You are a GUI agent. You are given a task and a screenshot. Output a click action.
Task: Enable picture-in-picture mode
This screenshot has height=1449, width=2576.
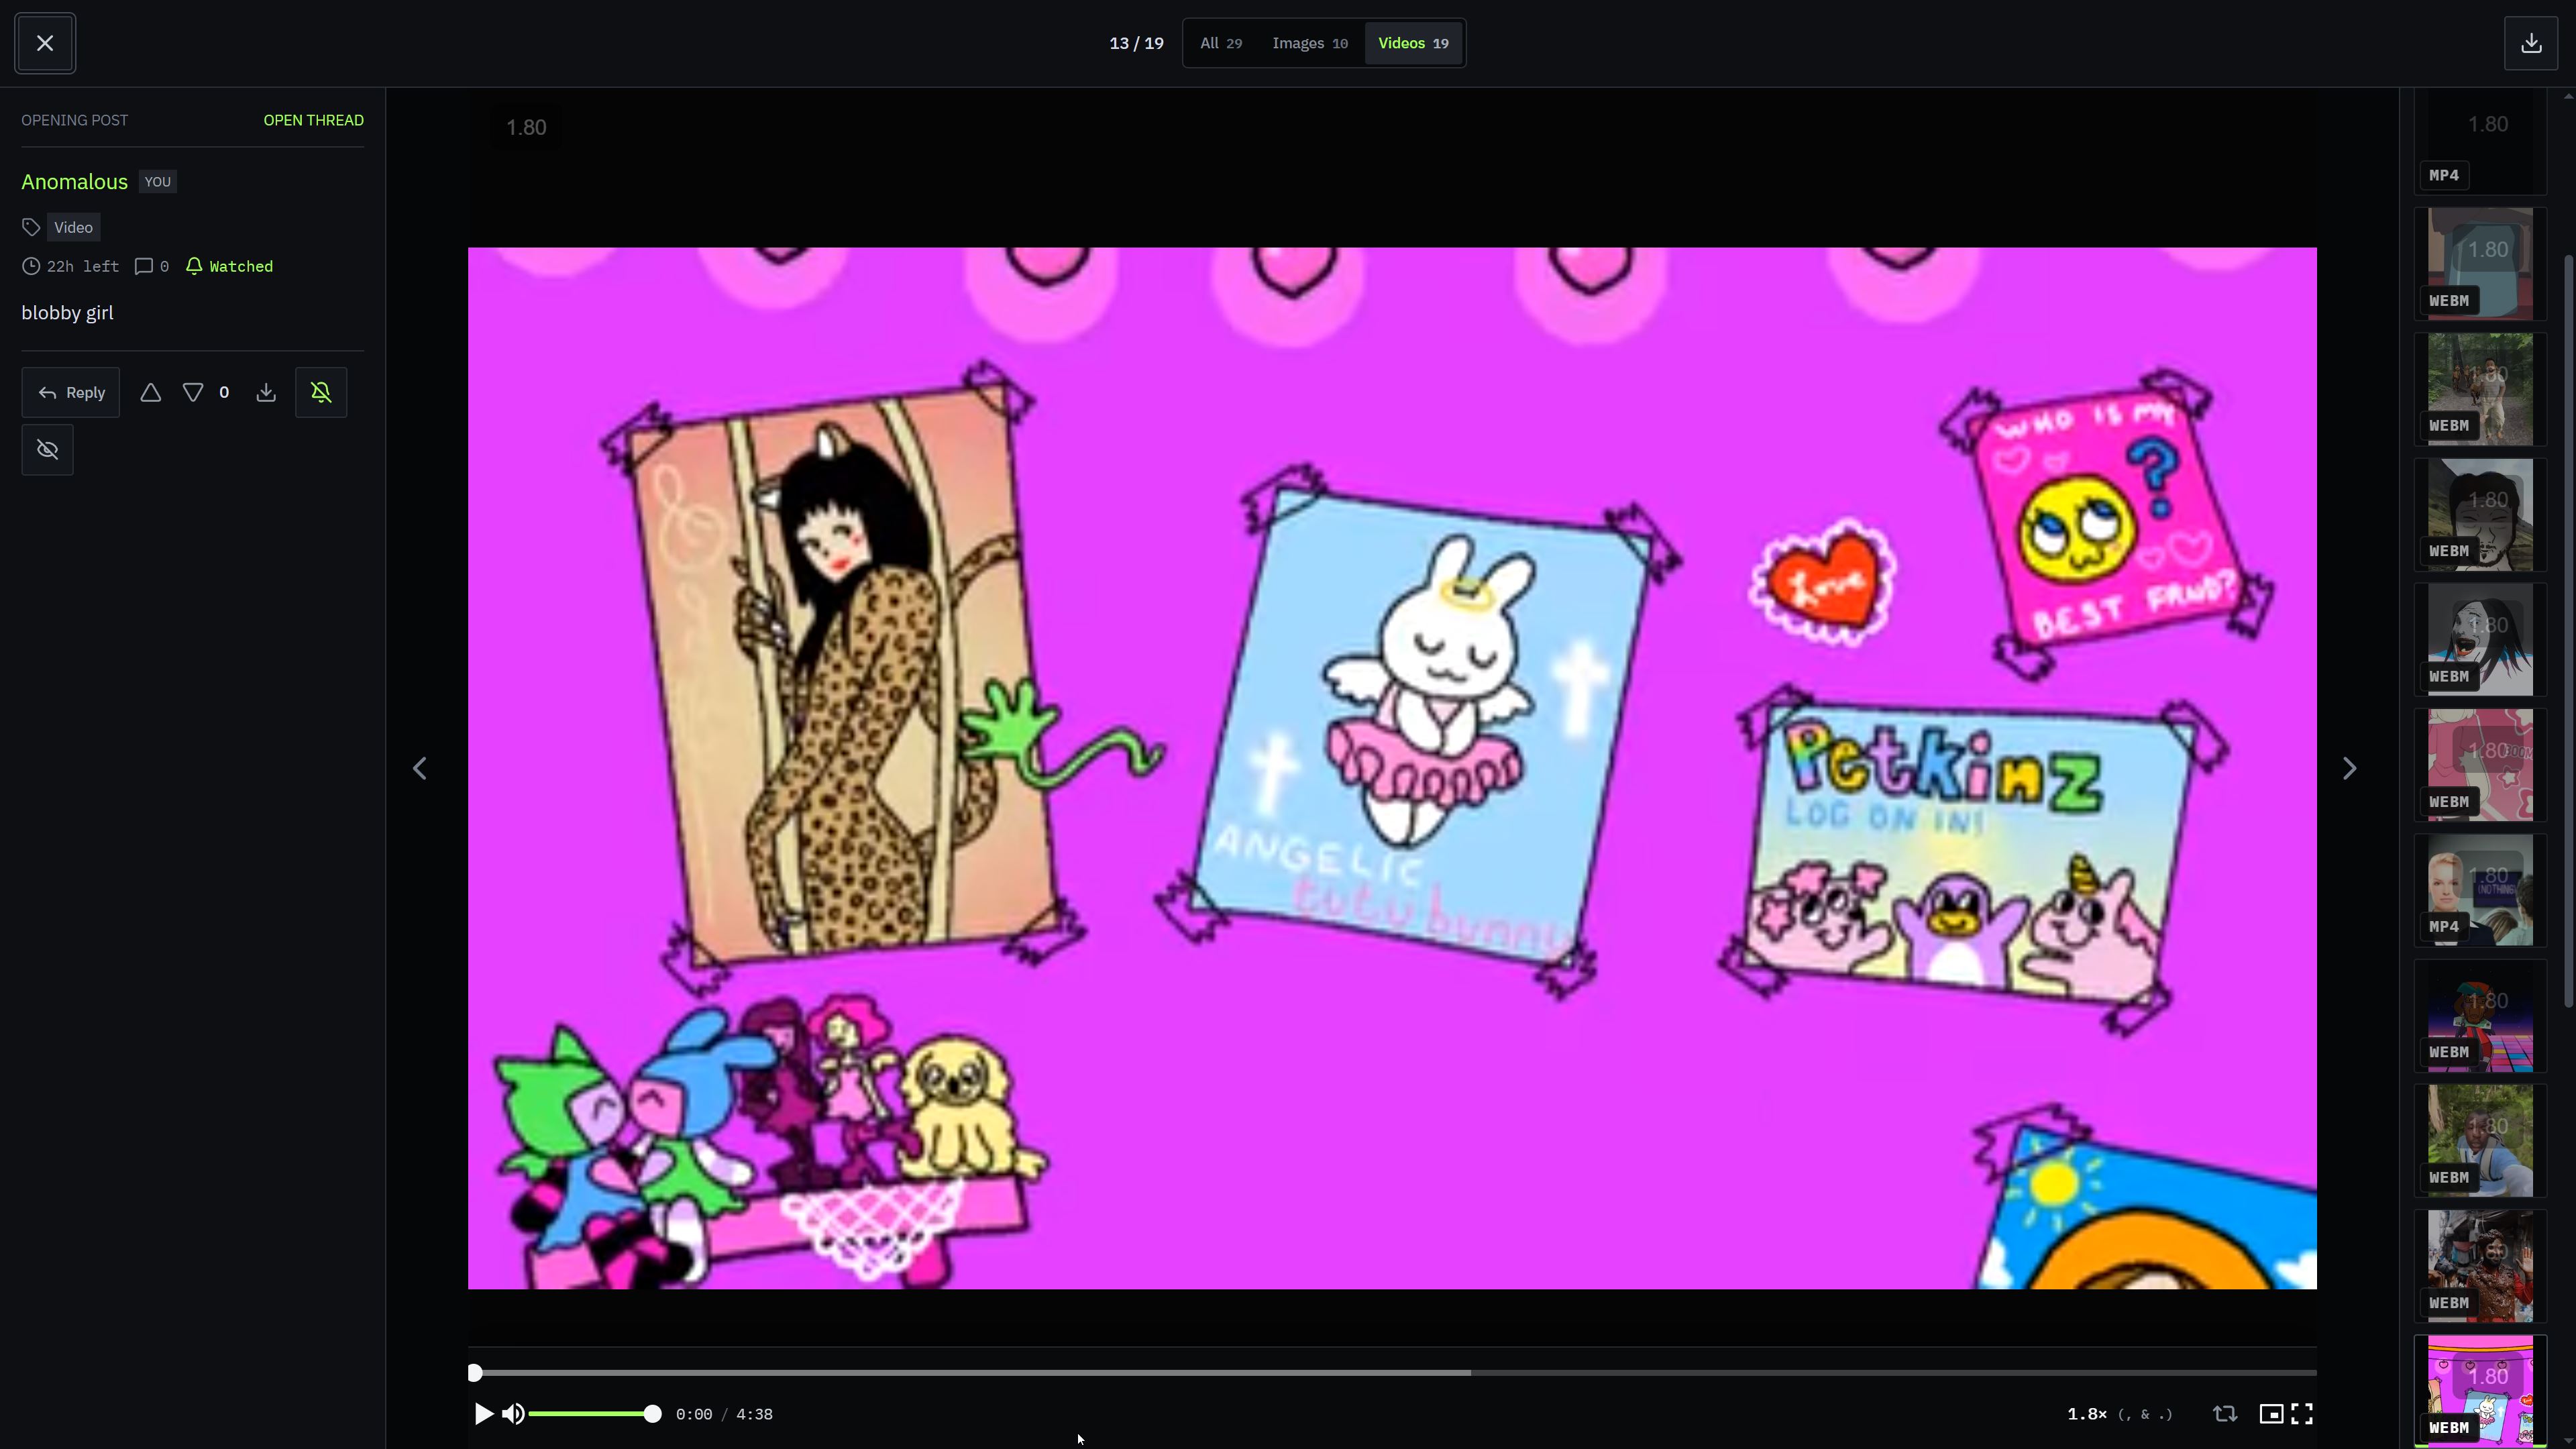(2271, 1414)
